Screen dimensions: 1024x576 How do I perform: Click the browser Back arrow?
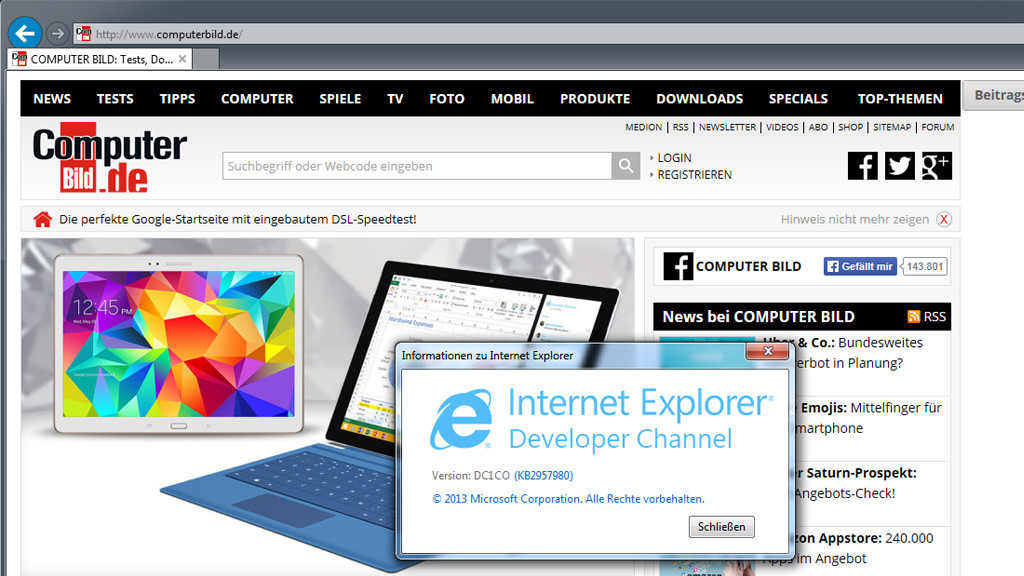24,32
